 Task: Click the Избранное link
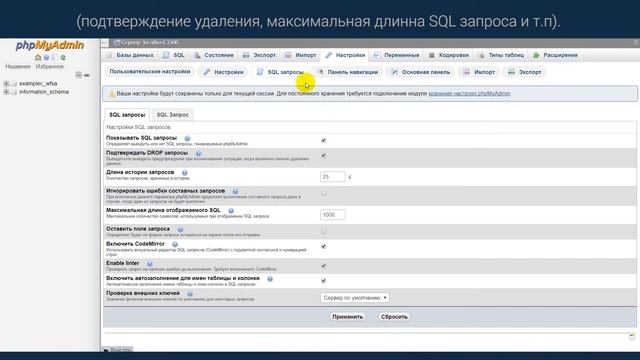49,67
